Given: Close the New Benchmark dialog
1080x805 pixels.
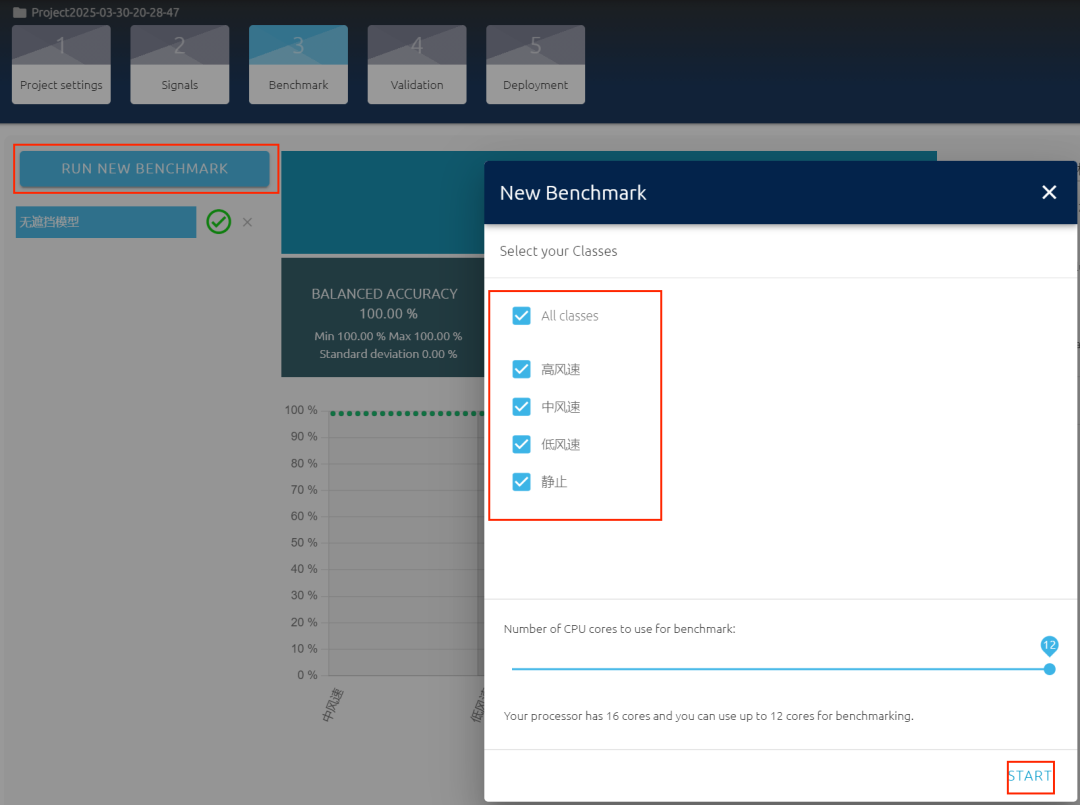Looking at the screenshot, I should click(1049, 192).
